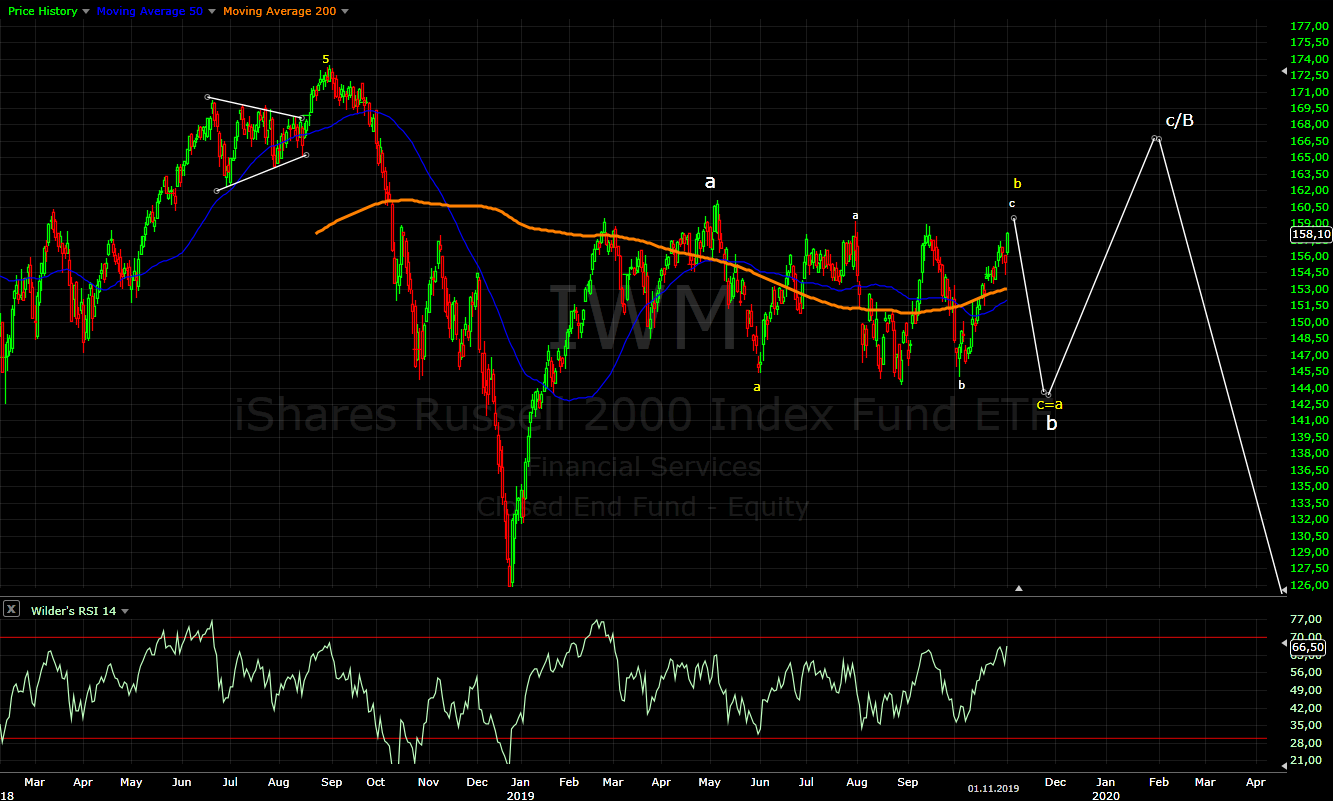Open the Moving Average 50 dropdown
The width and height of the screenshot is (1333, 801).
click(x=211, y=11)
